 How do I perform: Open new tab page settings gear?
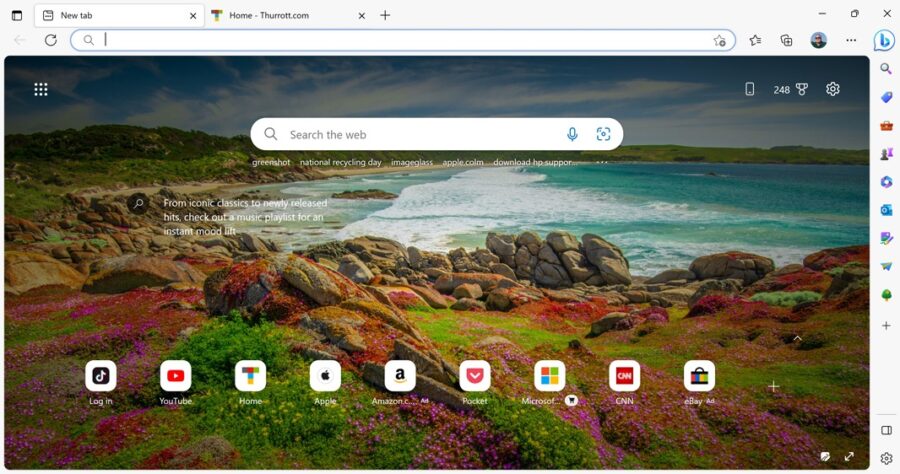click(x=833, y=89)
